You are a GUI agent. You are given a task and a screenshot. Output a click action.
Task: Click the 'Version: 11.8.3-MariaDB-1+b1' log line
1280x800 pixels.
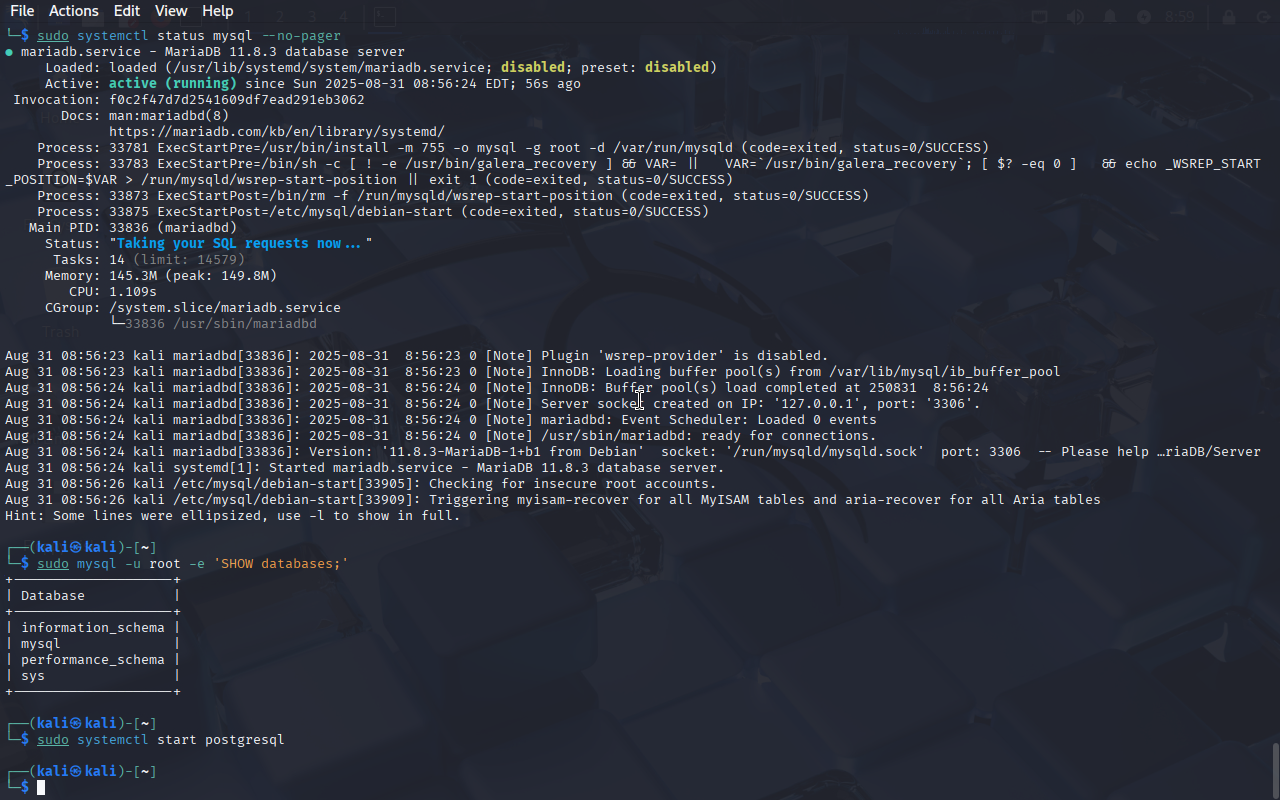[x=633, y=452]
